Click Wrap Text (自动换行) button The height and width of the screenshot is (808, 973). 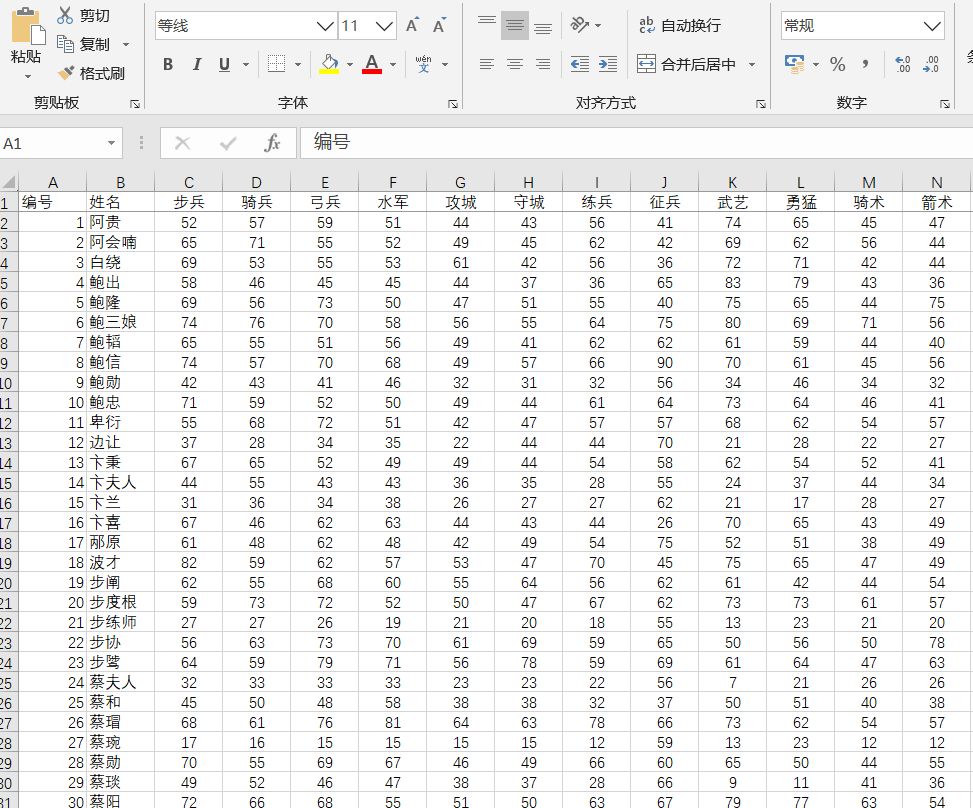click(679, 25)
